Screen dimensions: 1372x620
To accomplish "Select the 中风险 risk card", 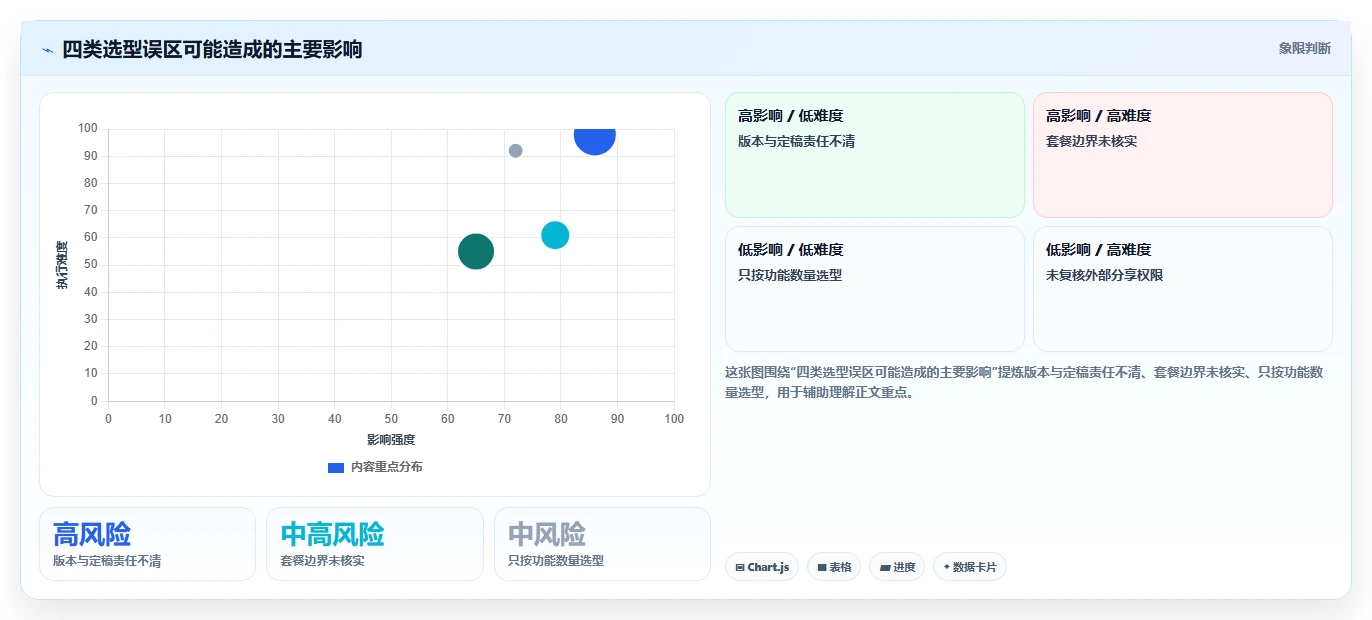I will pyautogui.click(x=602, y=544).
